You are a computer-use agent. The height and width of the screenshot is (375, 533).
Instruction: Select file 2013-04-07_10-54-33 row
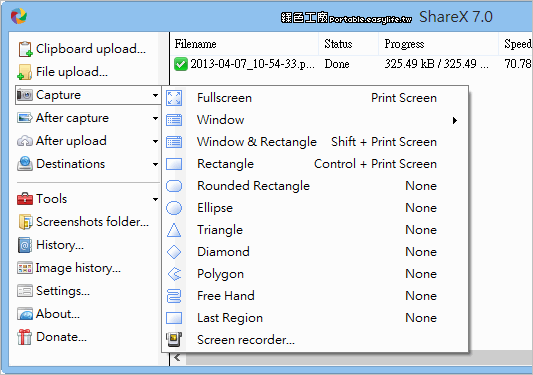[351, 64]
